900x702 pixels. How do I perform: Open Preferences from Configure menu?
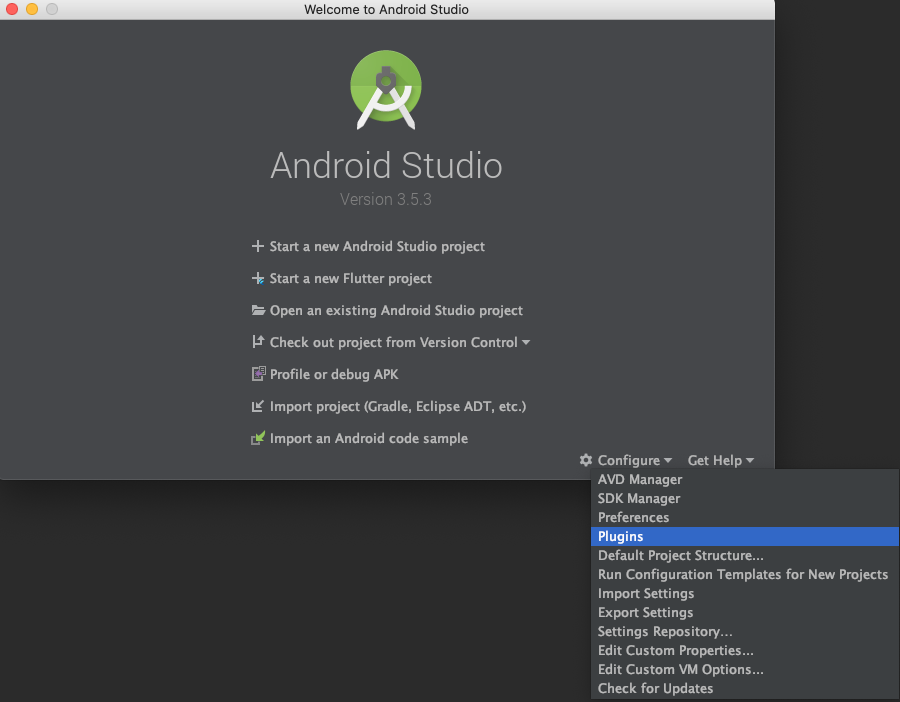pyautogui.click(x=745, y=517)
